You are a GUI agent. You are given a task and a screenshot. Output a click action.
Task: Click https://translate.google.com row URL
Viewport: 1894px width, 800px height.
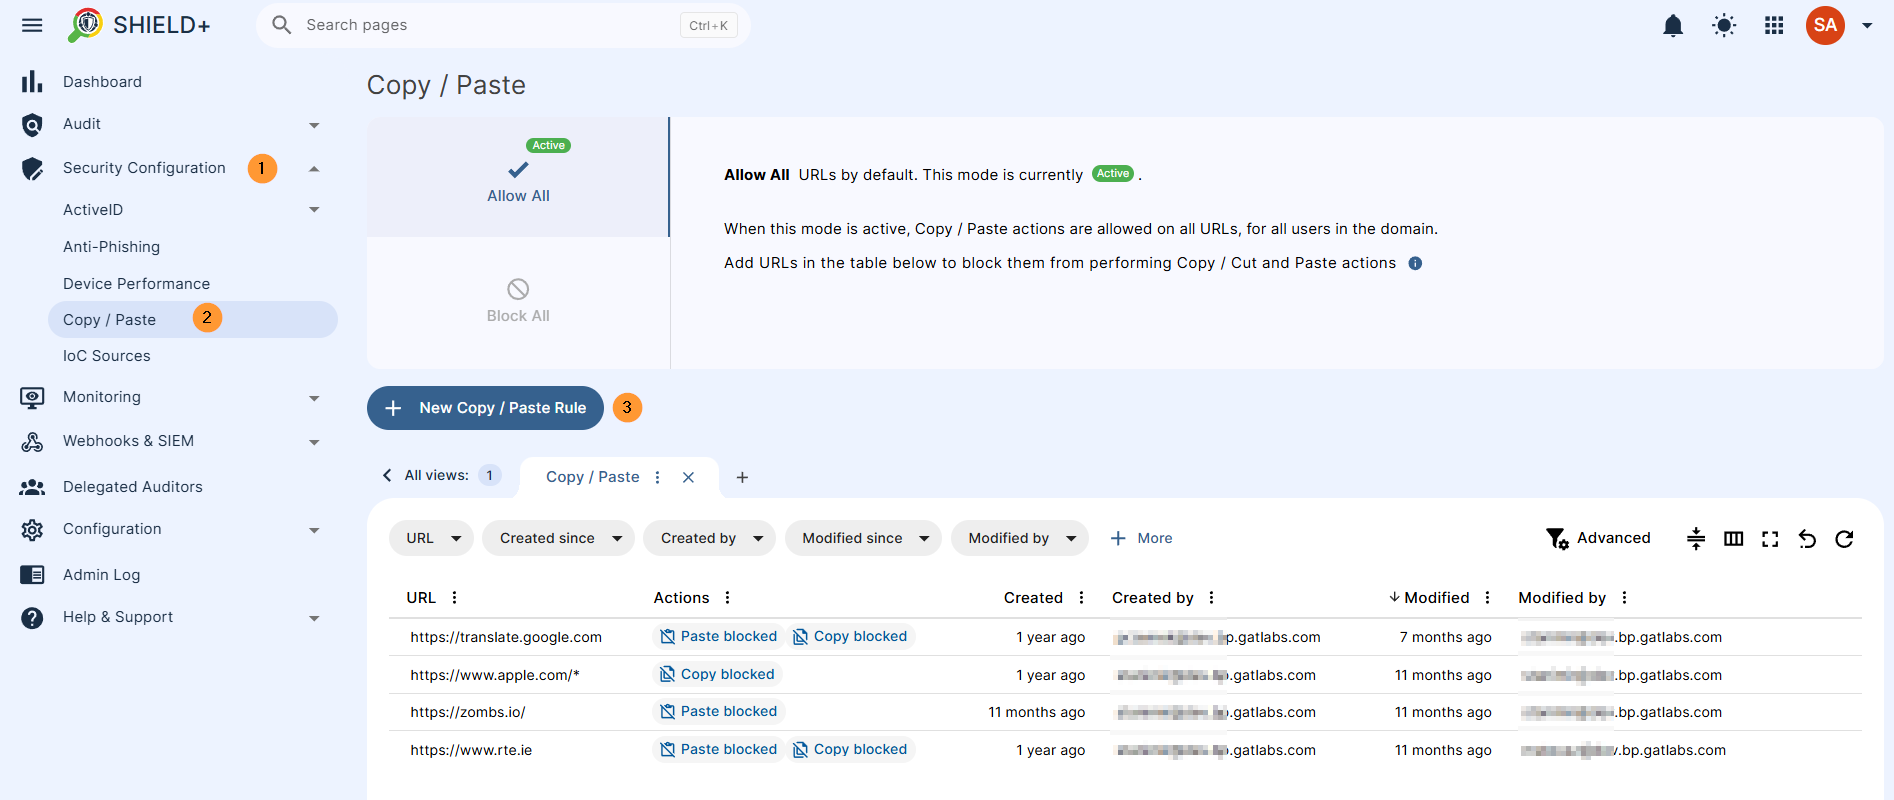(506, 637)
